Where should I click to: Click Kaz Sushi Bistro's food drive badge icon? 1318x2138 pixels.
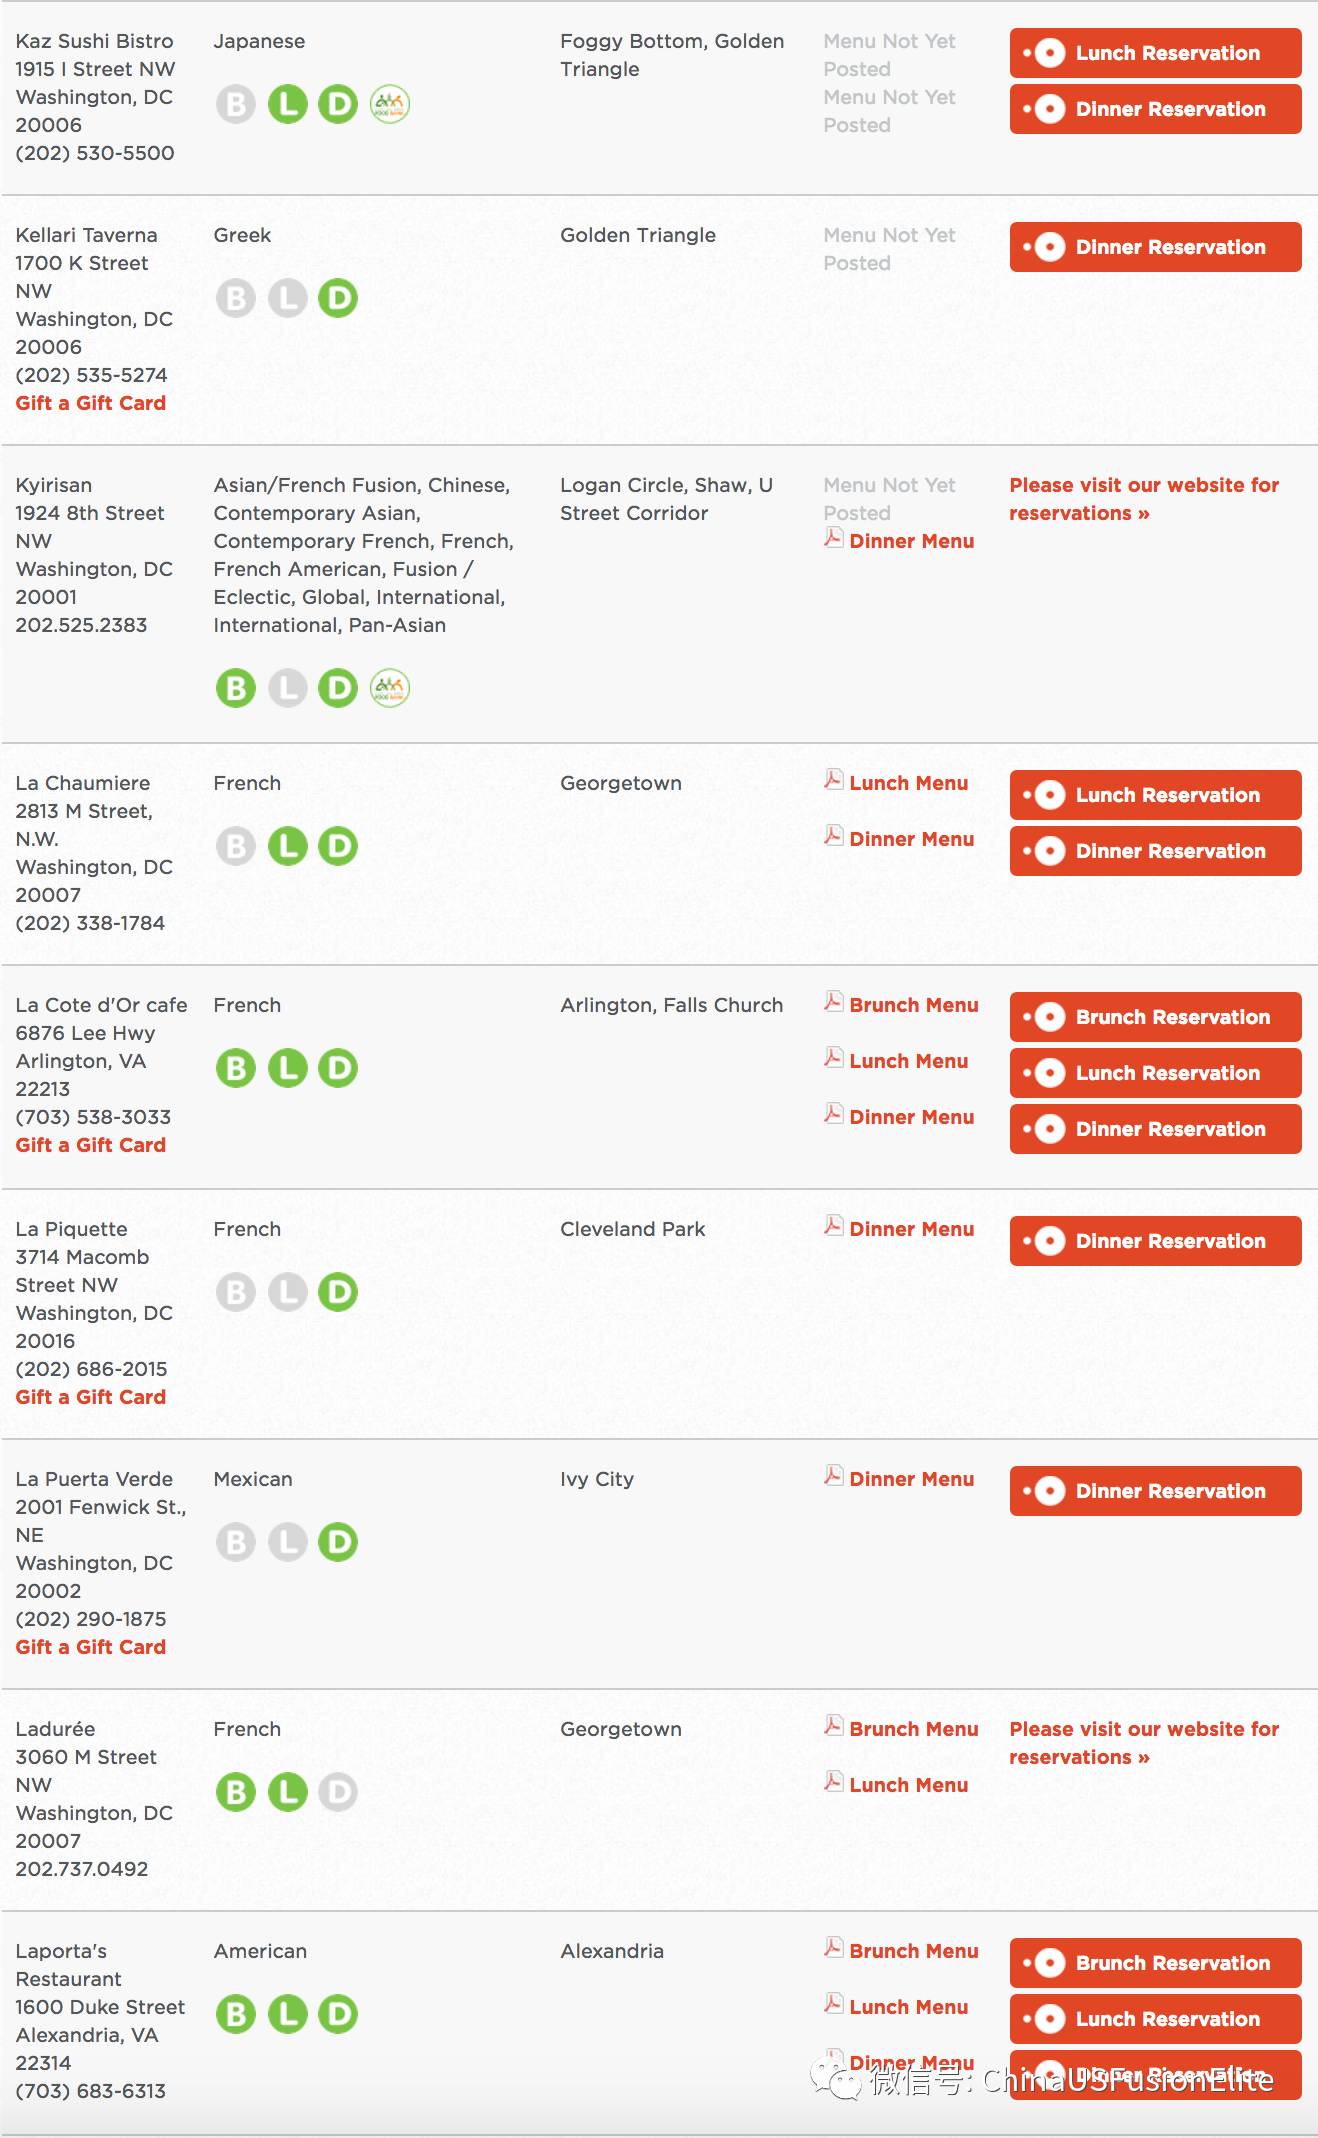pyautogui.click(x=390, y=104)
